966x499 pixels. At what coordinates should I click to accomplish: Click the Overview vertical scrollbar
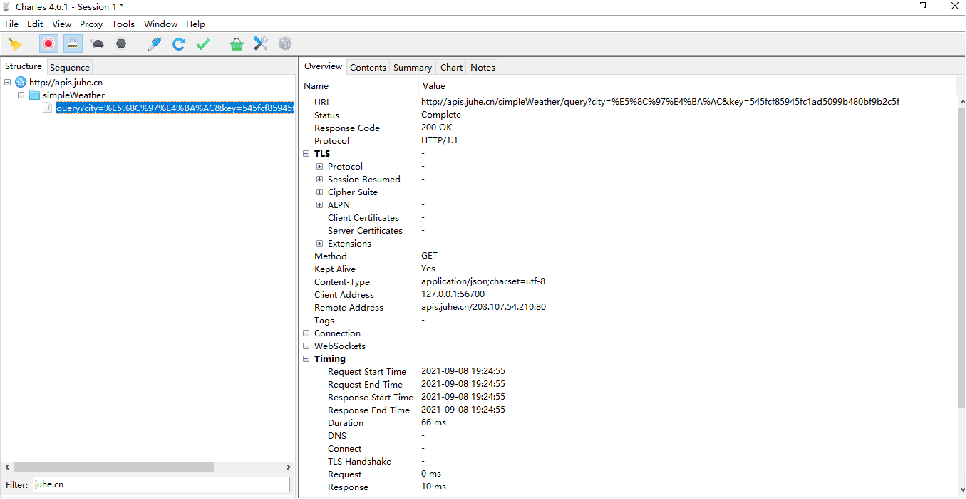pos(961,257)
